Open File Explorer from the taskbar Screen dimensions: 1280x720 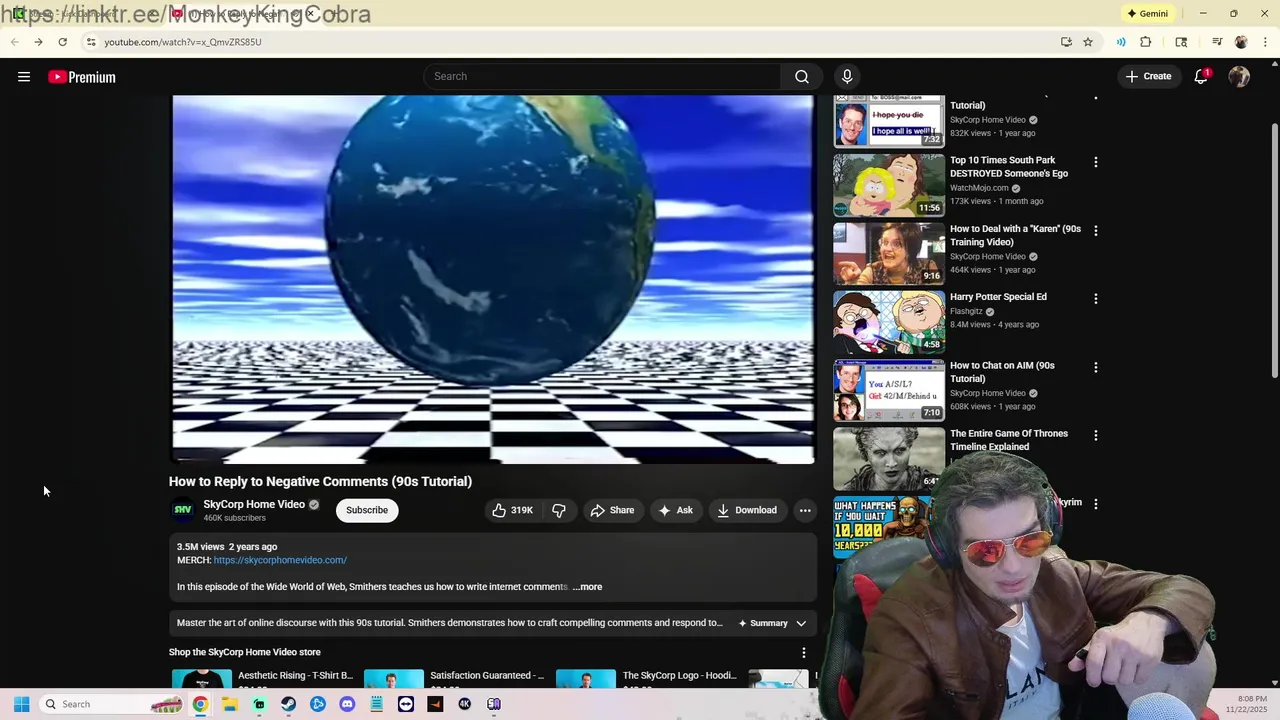[230, 704]
